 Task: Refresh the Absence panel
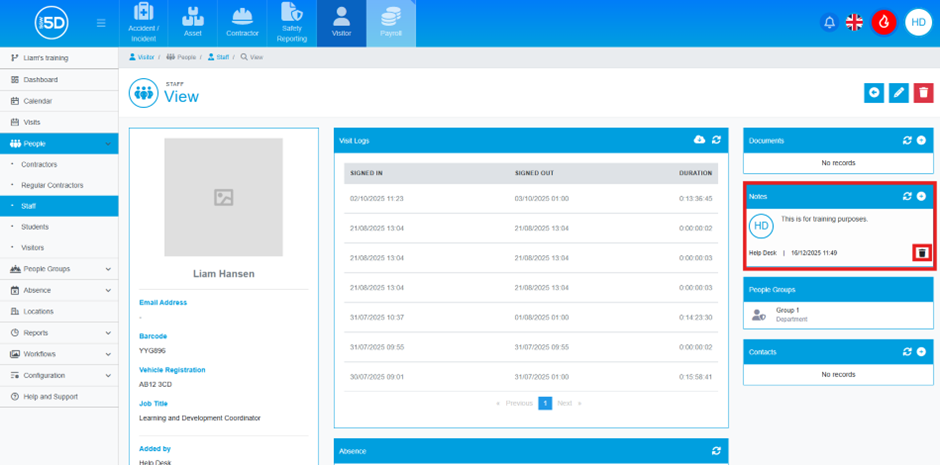tap(716, 451)
